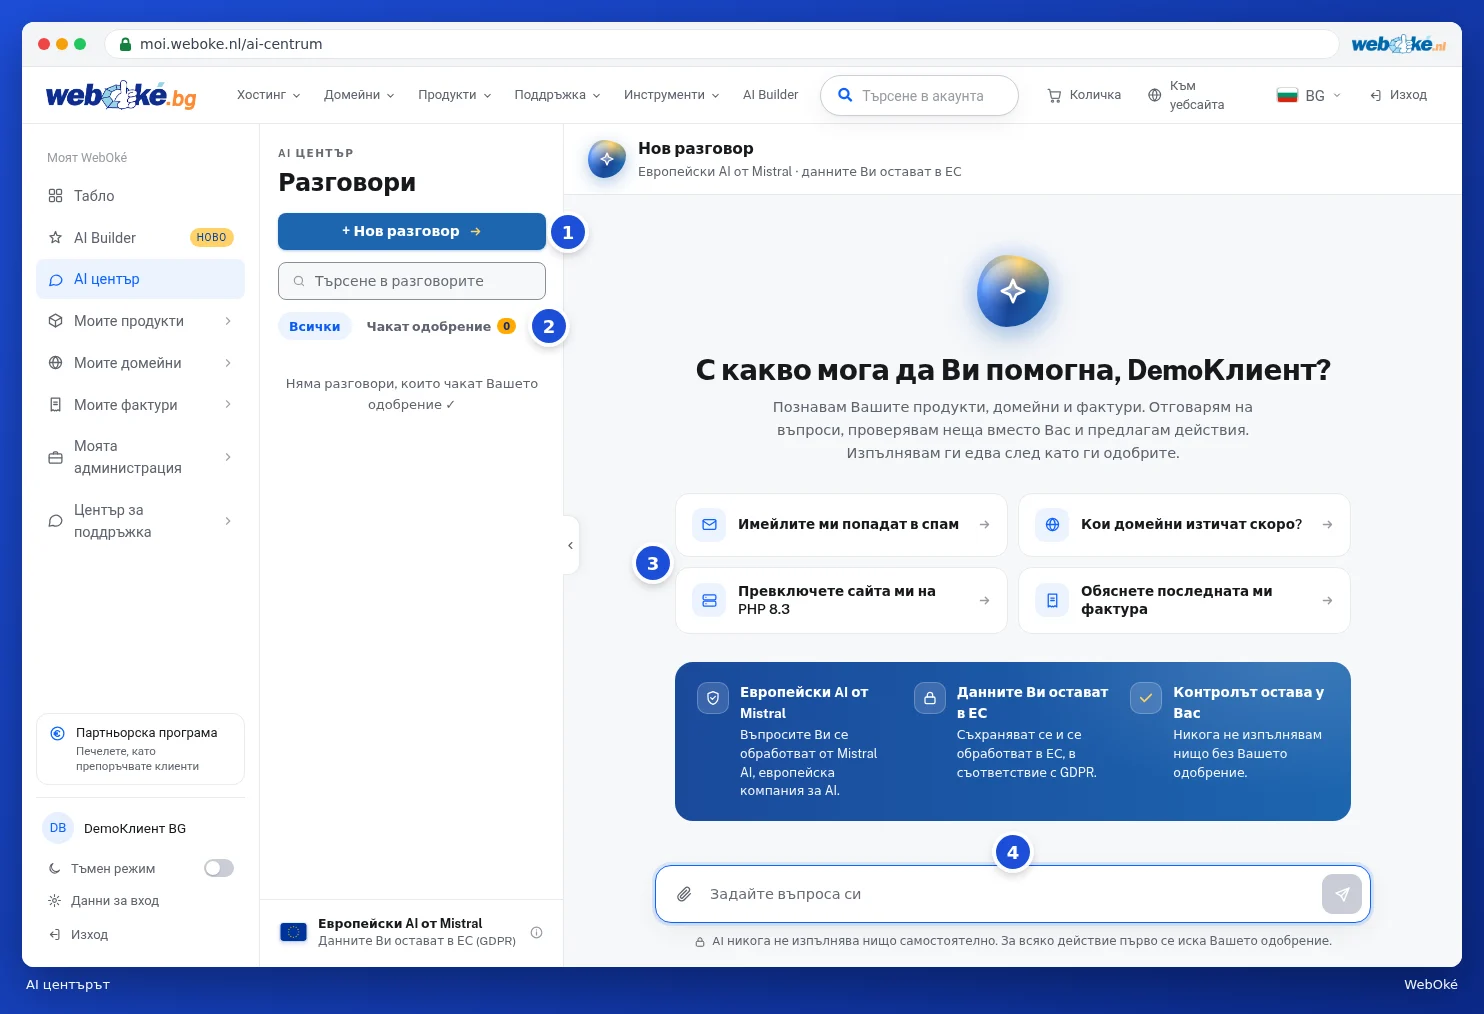Screen dimensions: 1484x1014
Task: Open the Поддръжка dropdown menu
Action: click(x=557, y=95)
